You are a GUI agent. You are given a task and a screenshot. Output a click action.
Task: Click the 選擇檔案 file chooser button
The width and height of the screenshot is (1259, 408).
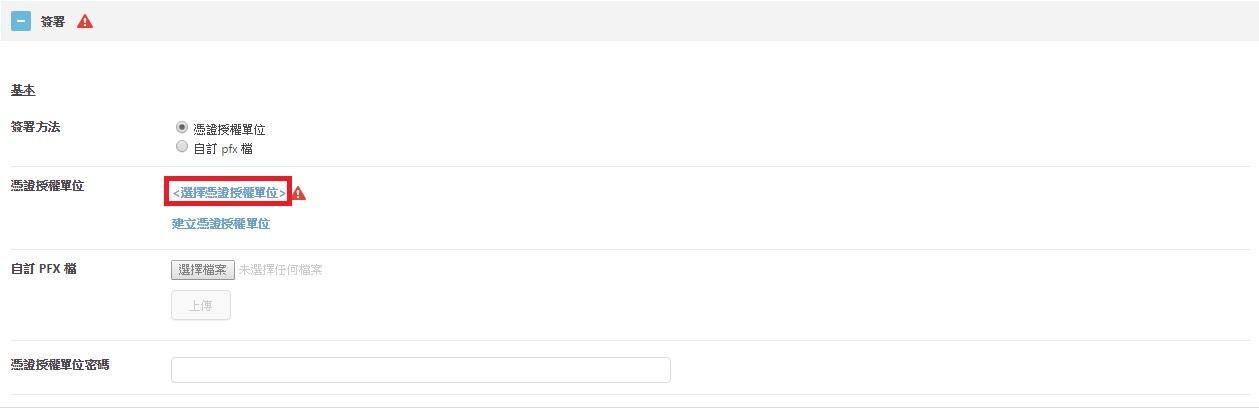(x=203, y=270)
